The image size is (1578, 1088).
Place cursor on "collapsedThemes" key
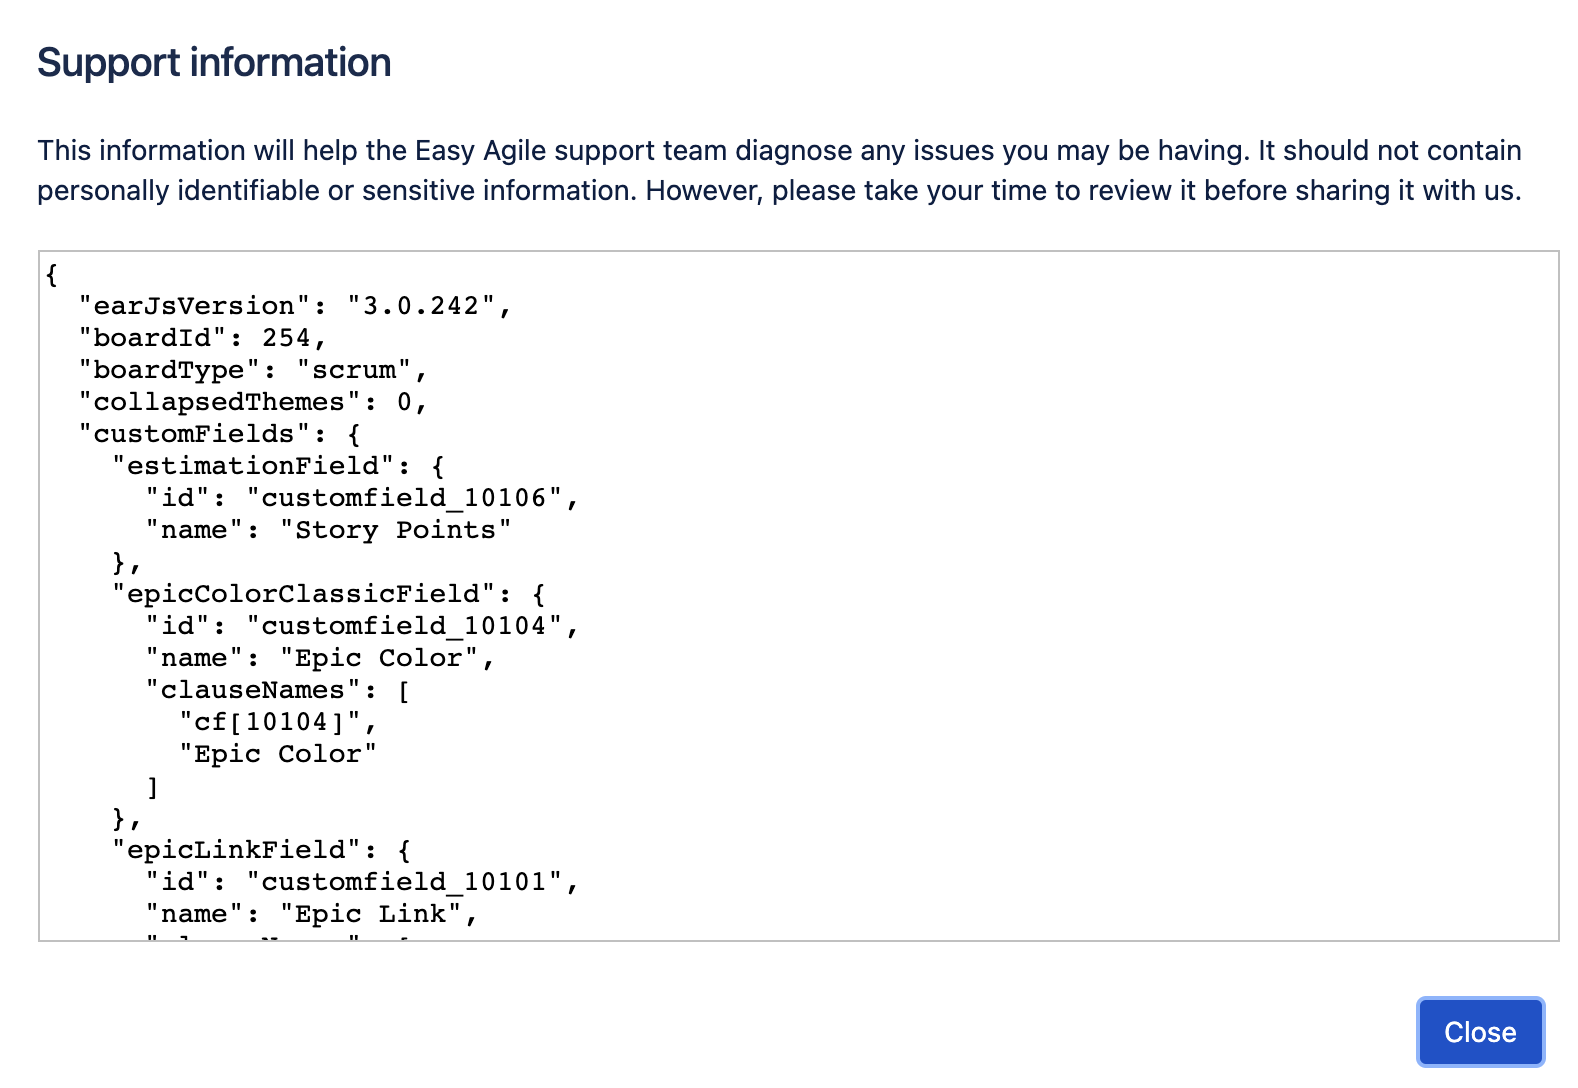point(218,402)
